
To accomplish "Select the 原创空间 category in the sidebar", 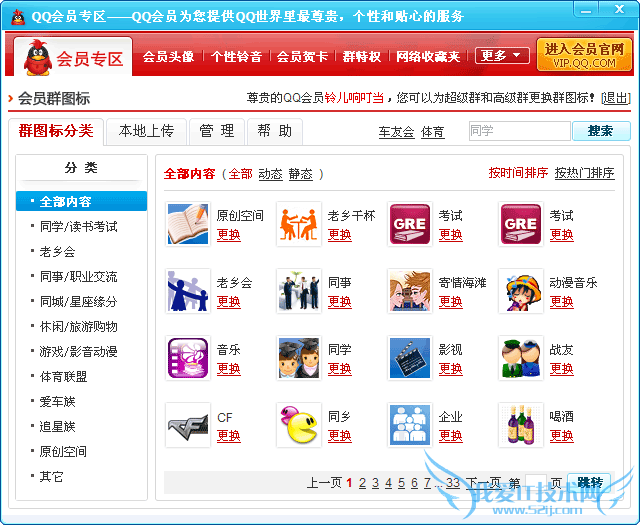I will (63, 452).
